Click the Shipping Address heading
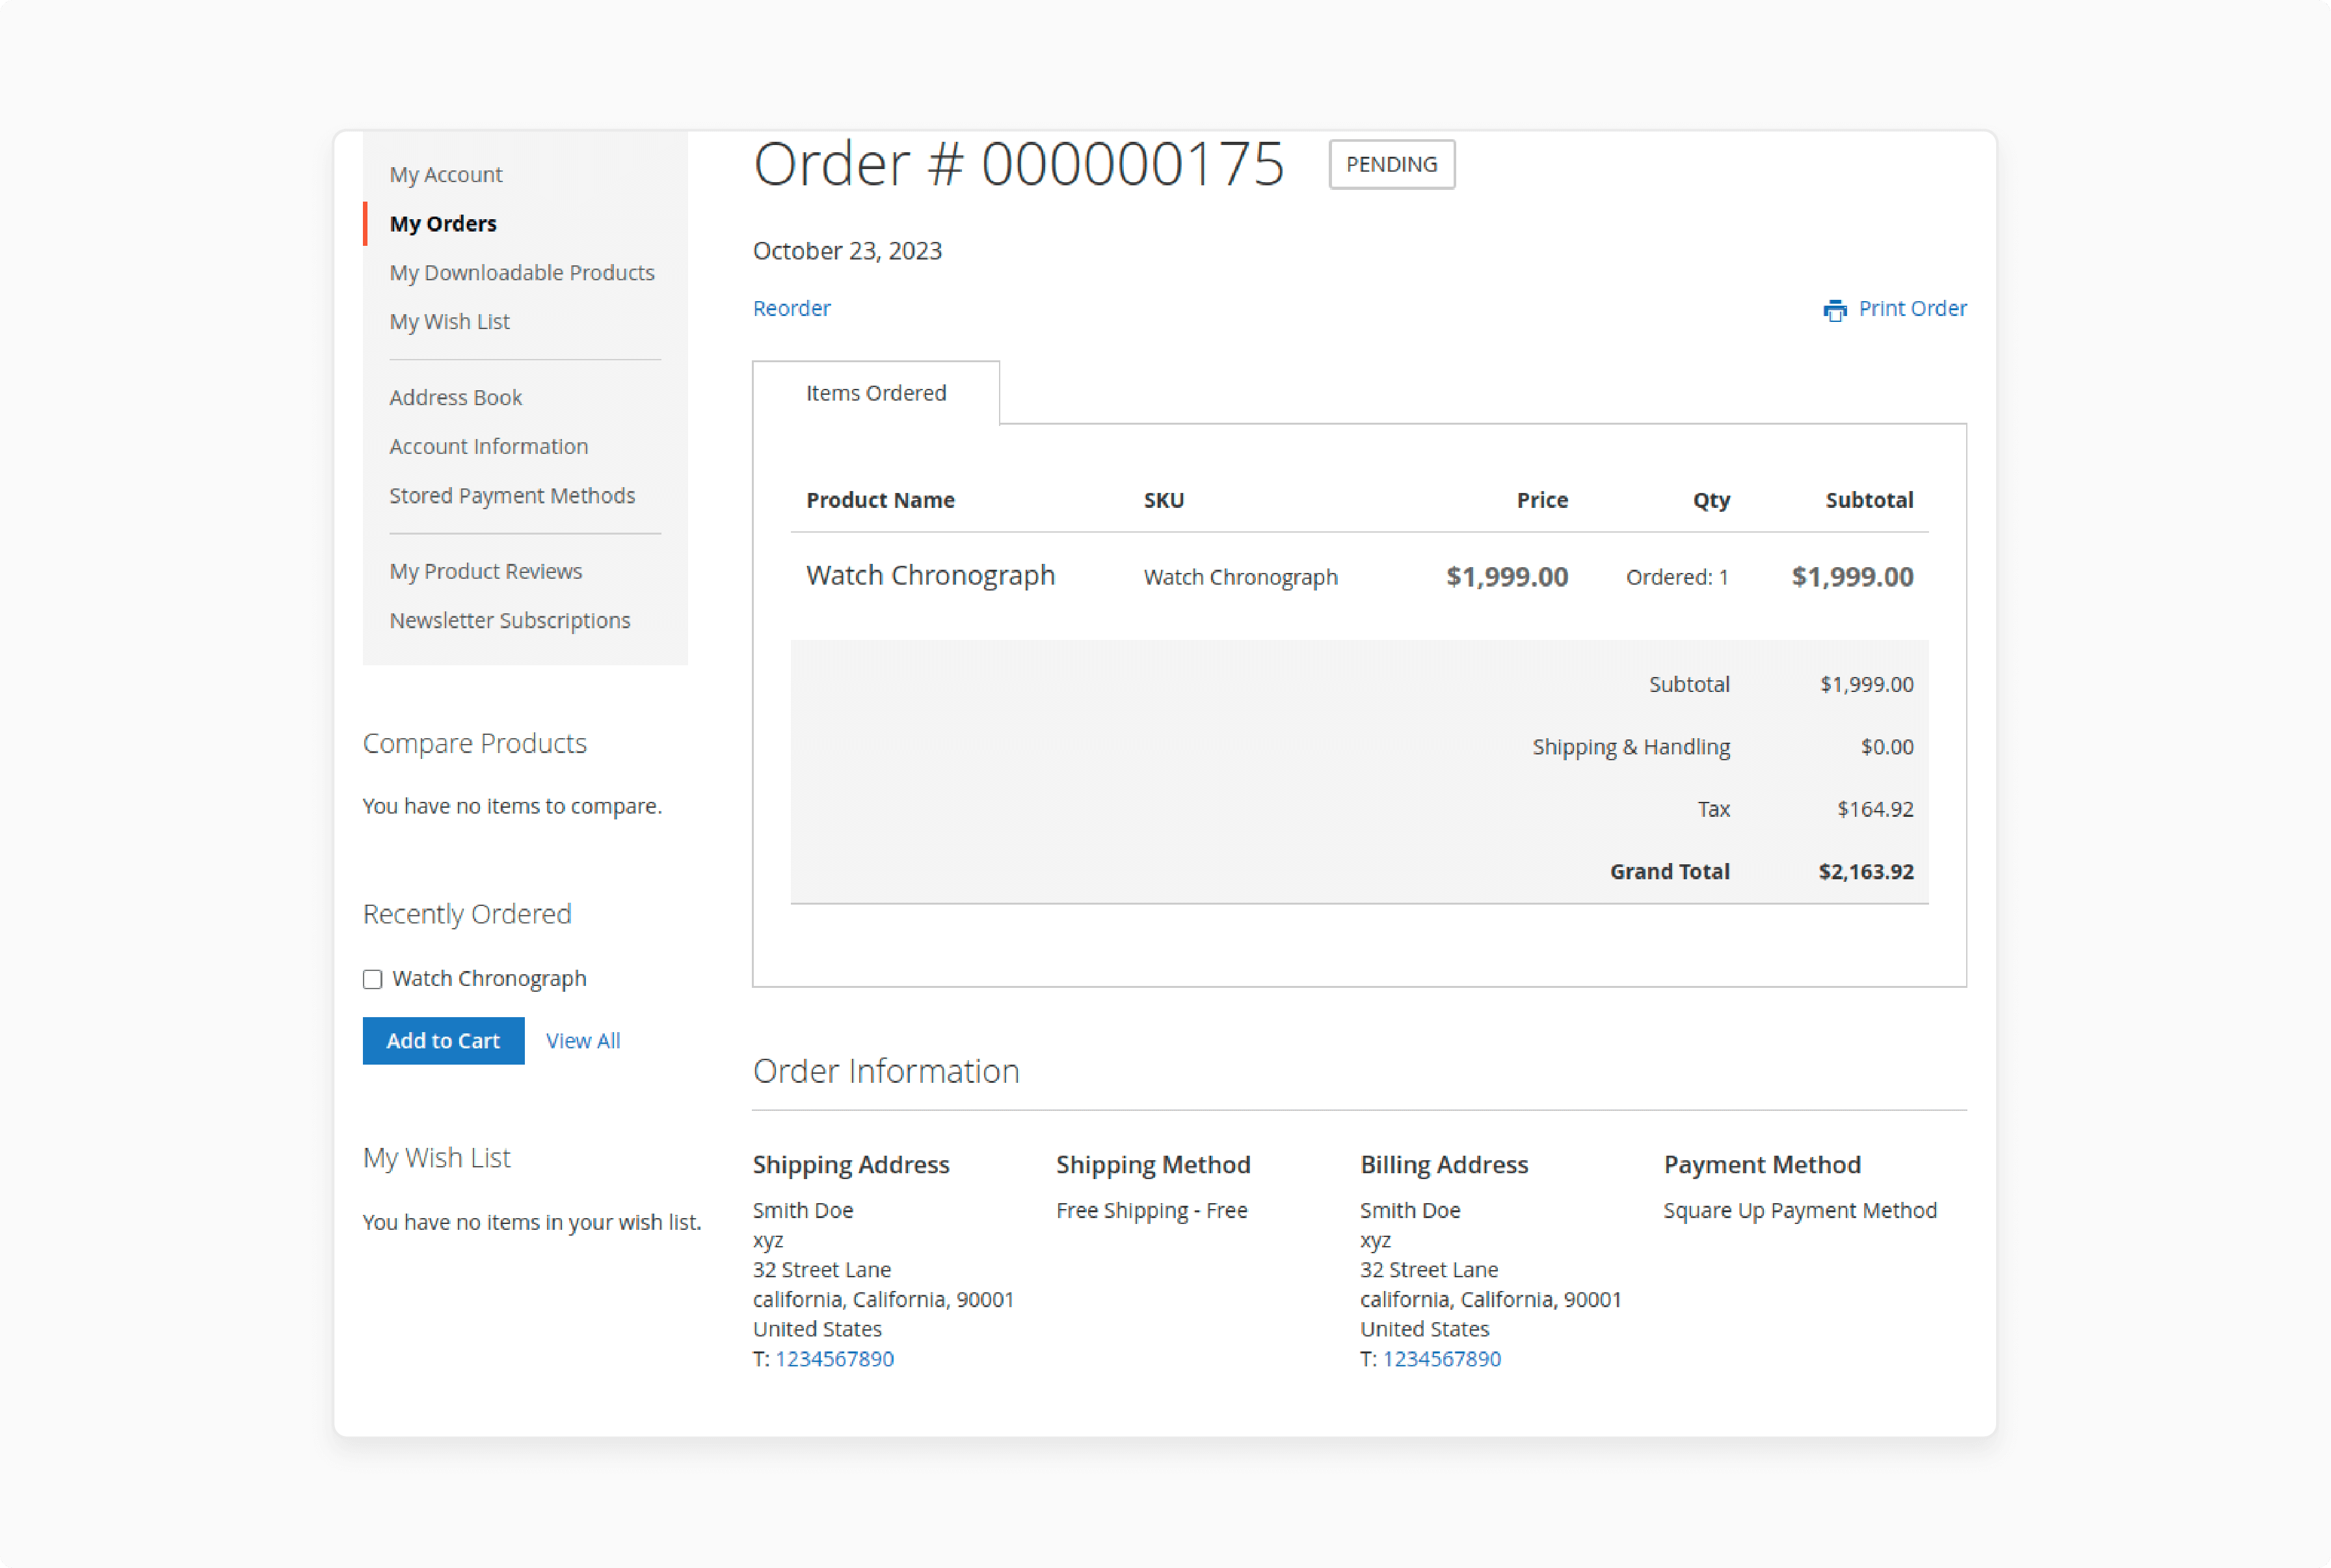Image resolution: width=2331 pixels, height=1568 pixels. pos(851,1164)
